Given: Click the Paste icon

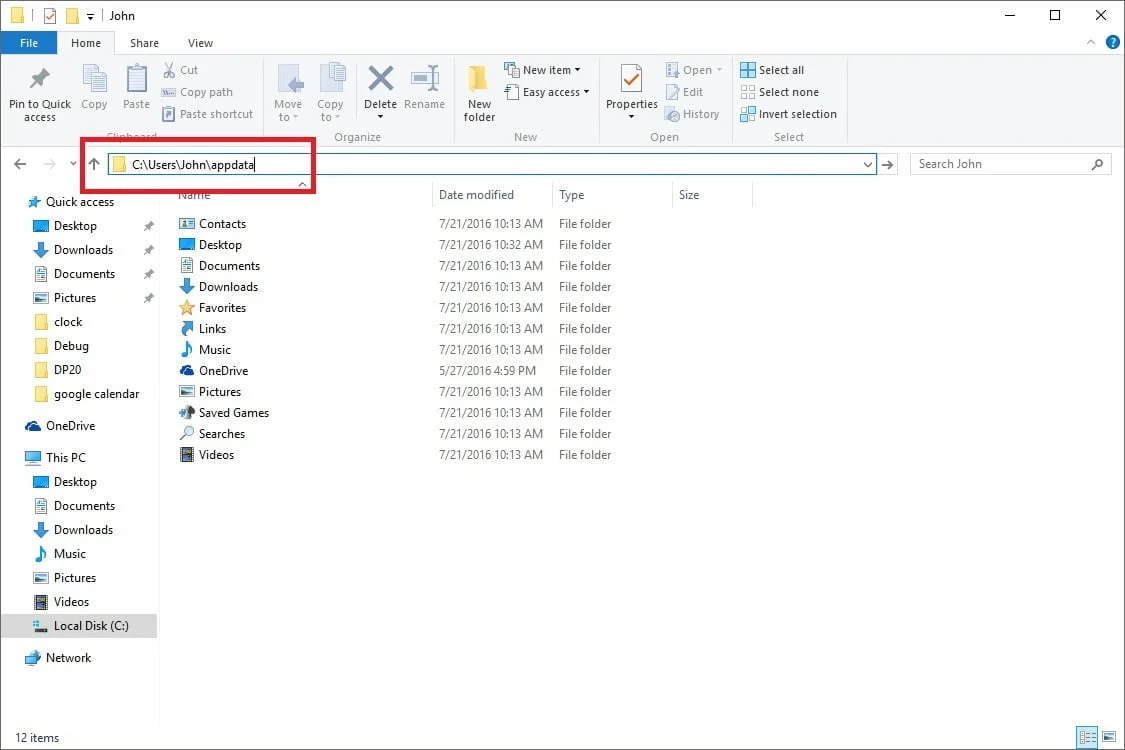Looking at the screenshot, I should pos(136,89).
